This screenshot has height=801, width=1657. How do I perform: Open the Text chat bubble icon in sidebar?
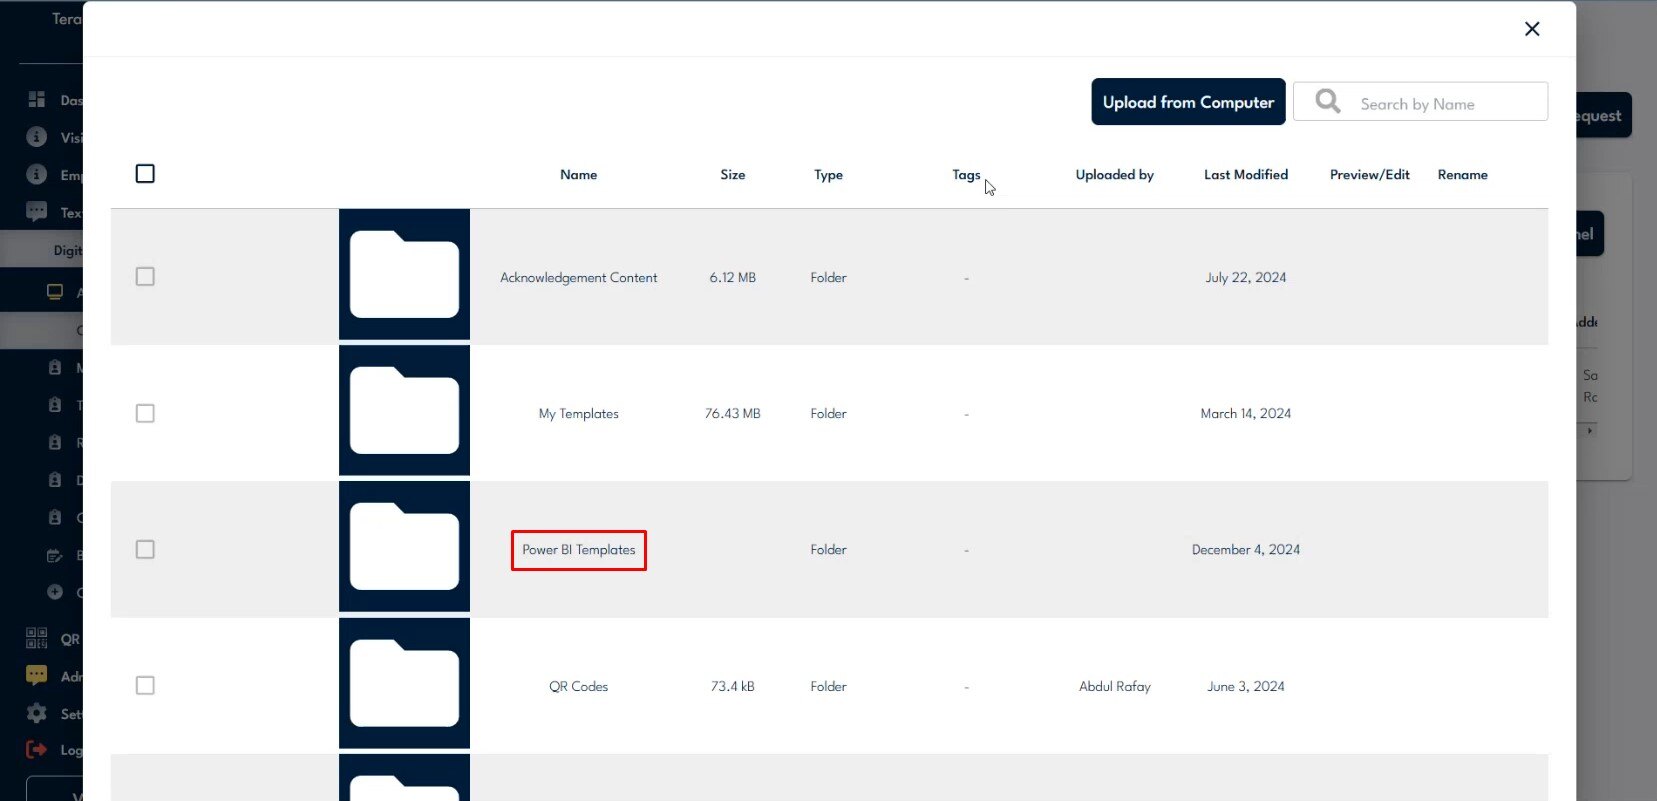tap(37, 212)
